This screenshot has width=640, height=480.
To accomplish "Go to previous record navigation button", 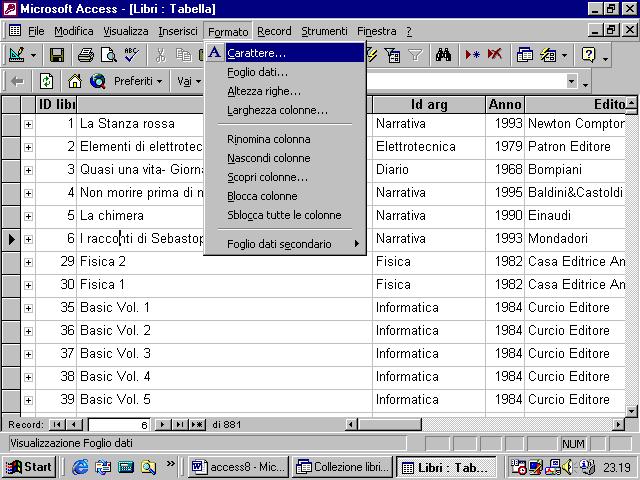I will pos(73,425).
